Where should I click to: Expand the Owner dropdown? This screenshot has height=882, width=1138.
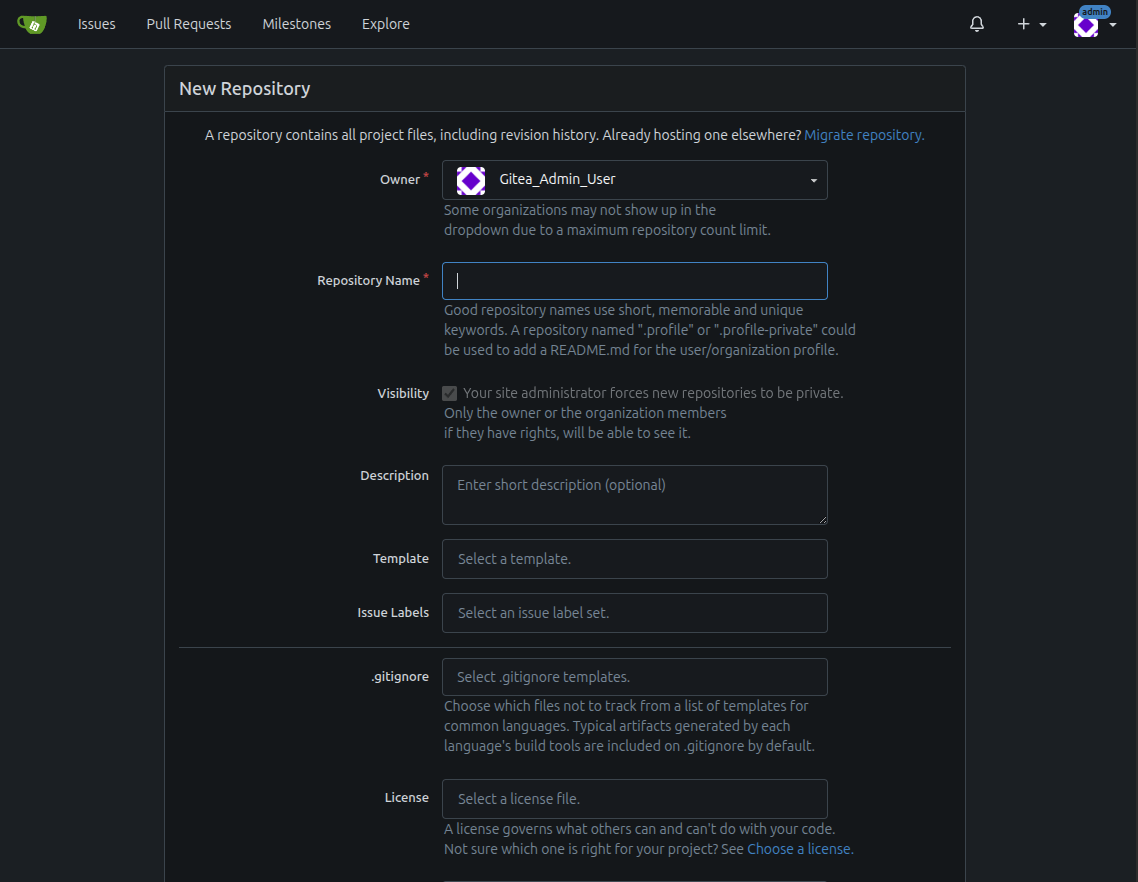coord(634,180)
